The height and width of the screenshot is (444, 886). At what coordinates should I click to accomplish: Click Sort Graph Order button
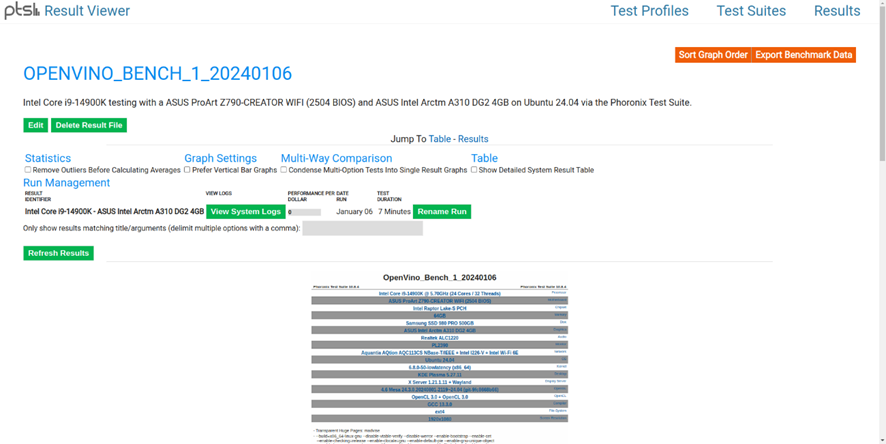coord(713,55)
